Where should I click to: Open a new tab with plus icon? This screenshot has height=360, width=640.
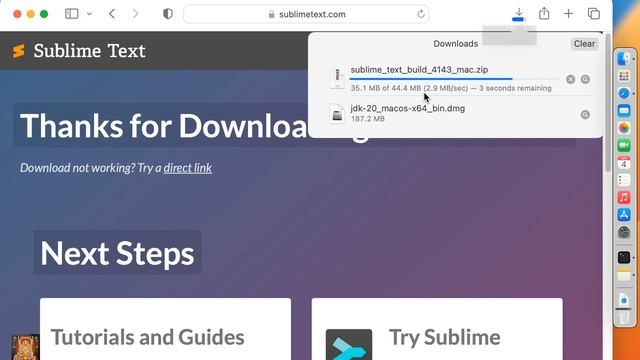568,14
